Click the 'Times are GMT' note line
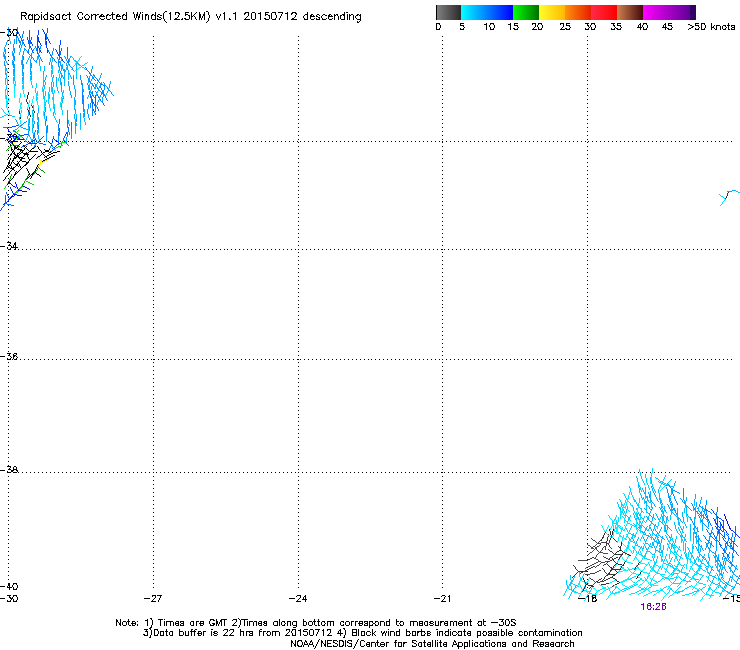Screen dimensions: 740x650 [316, 623]
